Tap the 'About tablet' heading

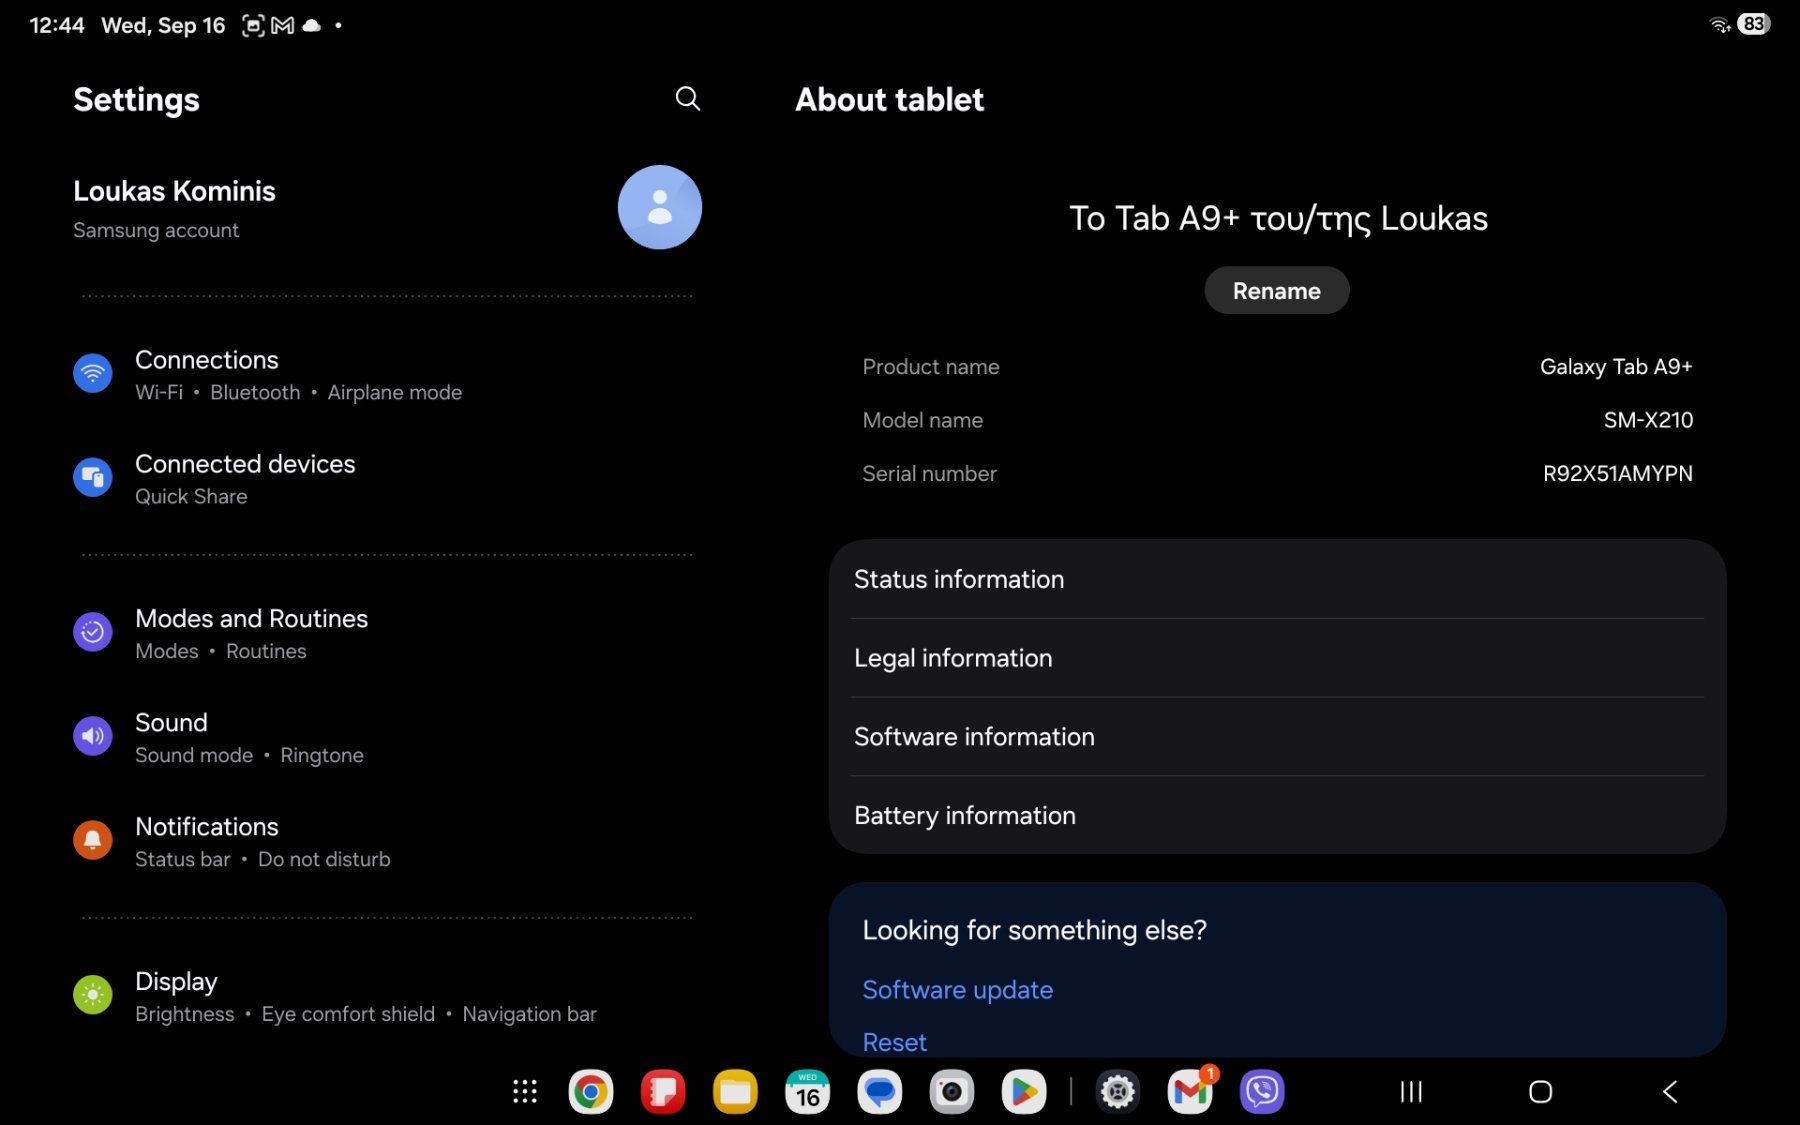[x=889, y=99]
